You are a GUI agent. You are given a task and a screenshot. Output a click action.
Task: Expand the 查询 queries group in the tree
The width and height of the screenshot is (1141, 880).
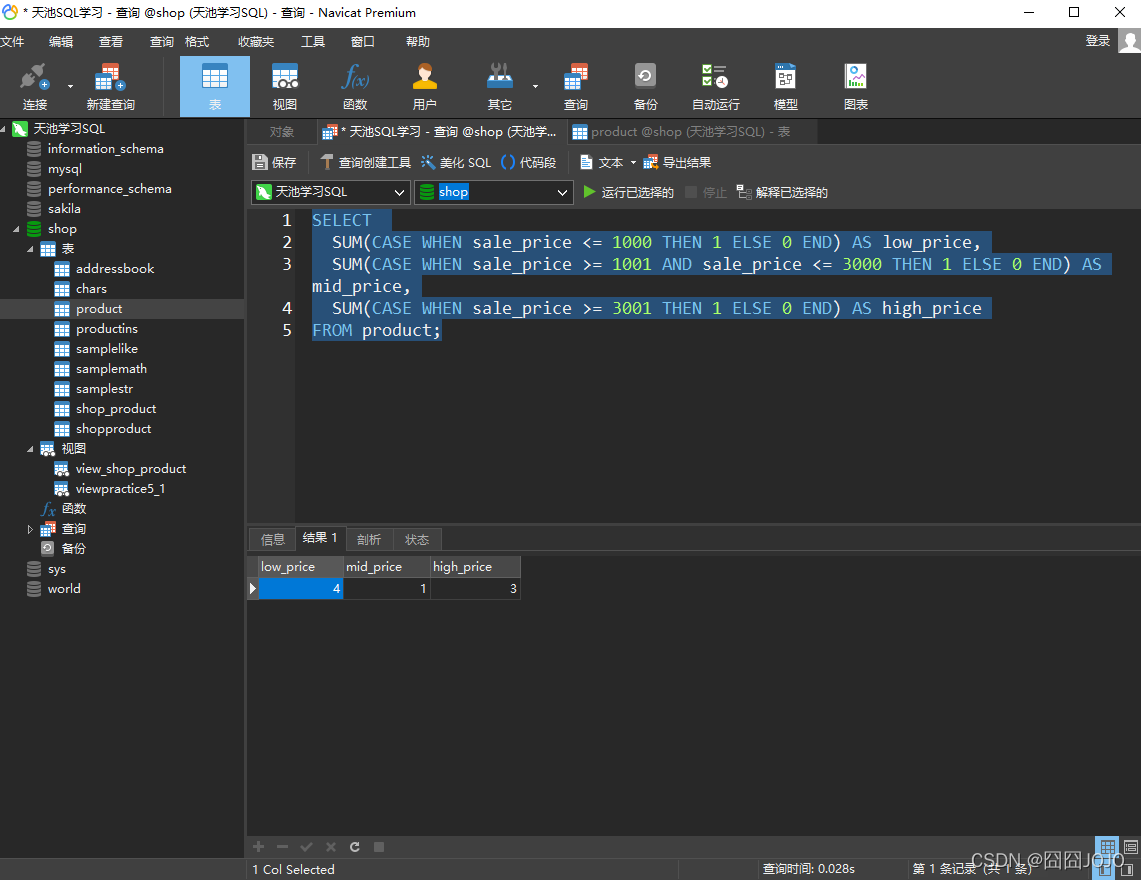(x=30, y=529)
